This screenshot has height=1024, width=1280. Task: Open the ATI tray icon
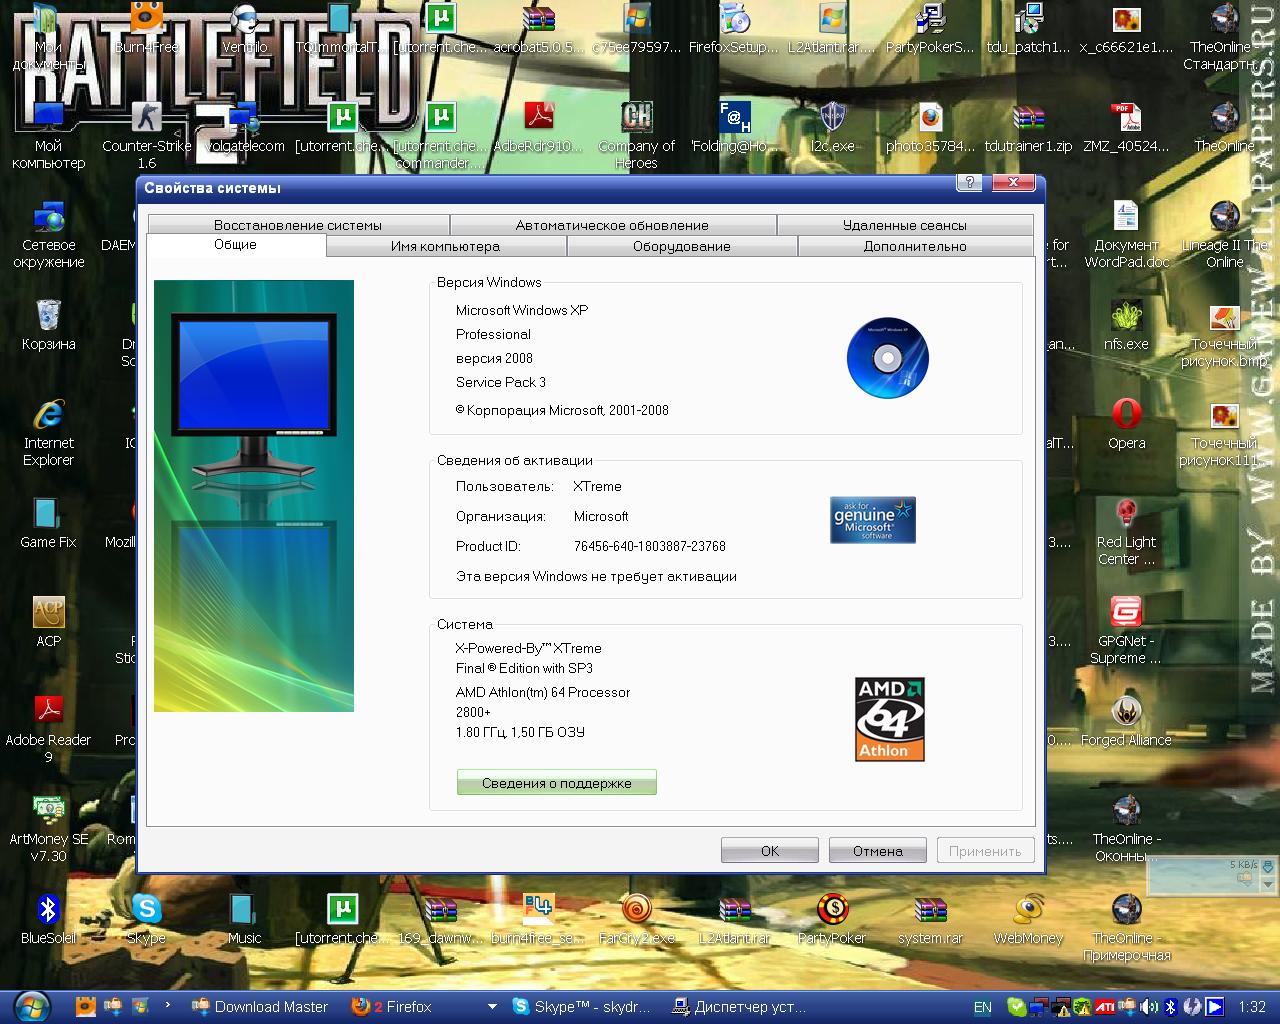(x=1106, y=1007)
